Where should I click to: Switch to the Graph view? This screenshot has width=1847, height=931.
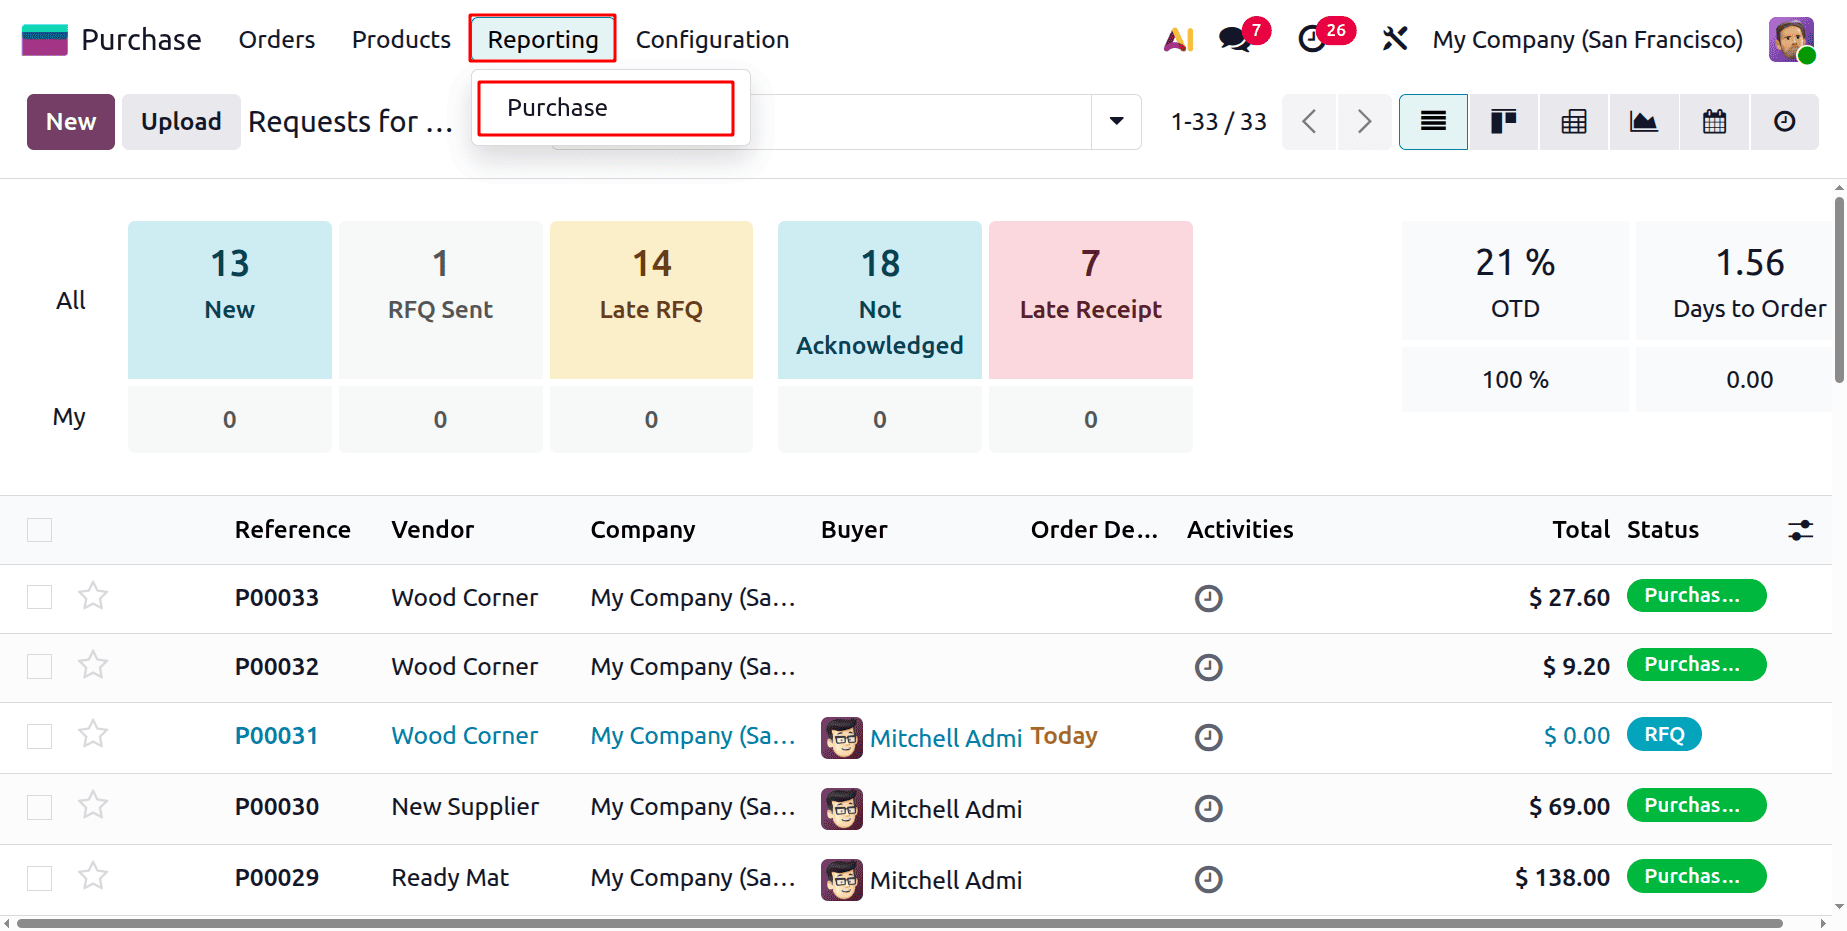coord(1642,121)
